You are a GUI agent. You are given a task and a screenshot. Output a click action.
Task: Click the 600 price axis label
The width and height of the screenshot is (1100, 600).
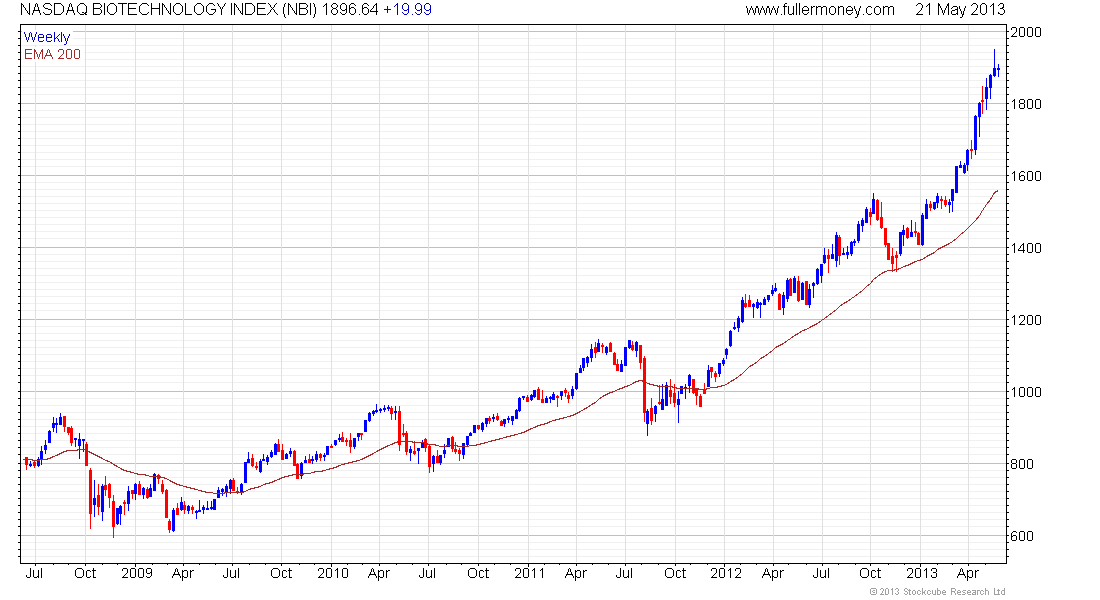1022,536
